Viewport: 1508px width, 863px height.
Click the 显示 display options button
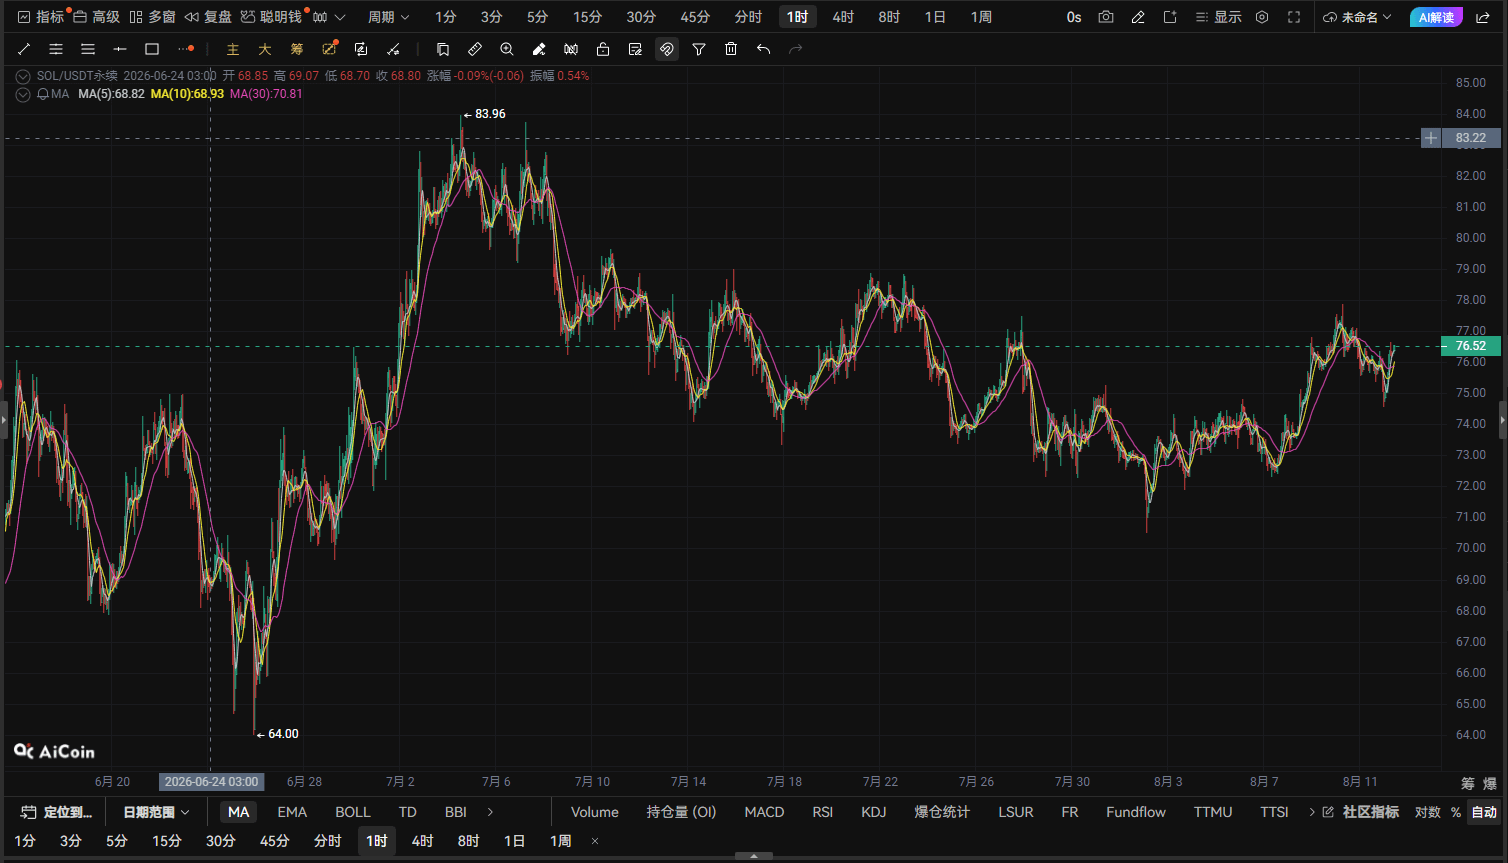coord(1218,17)
